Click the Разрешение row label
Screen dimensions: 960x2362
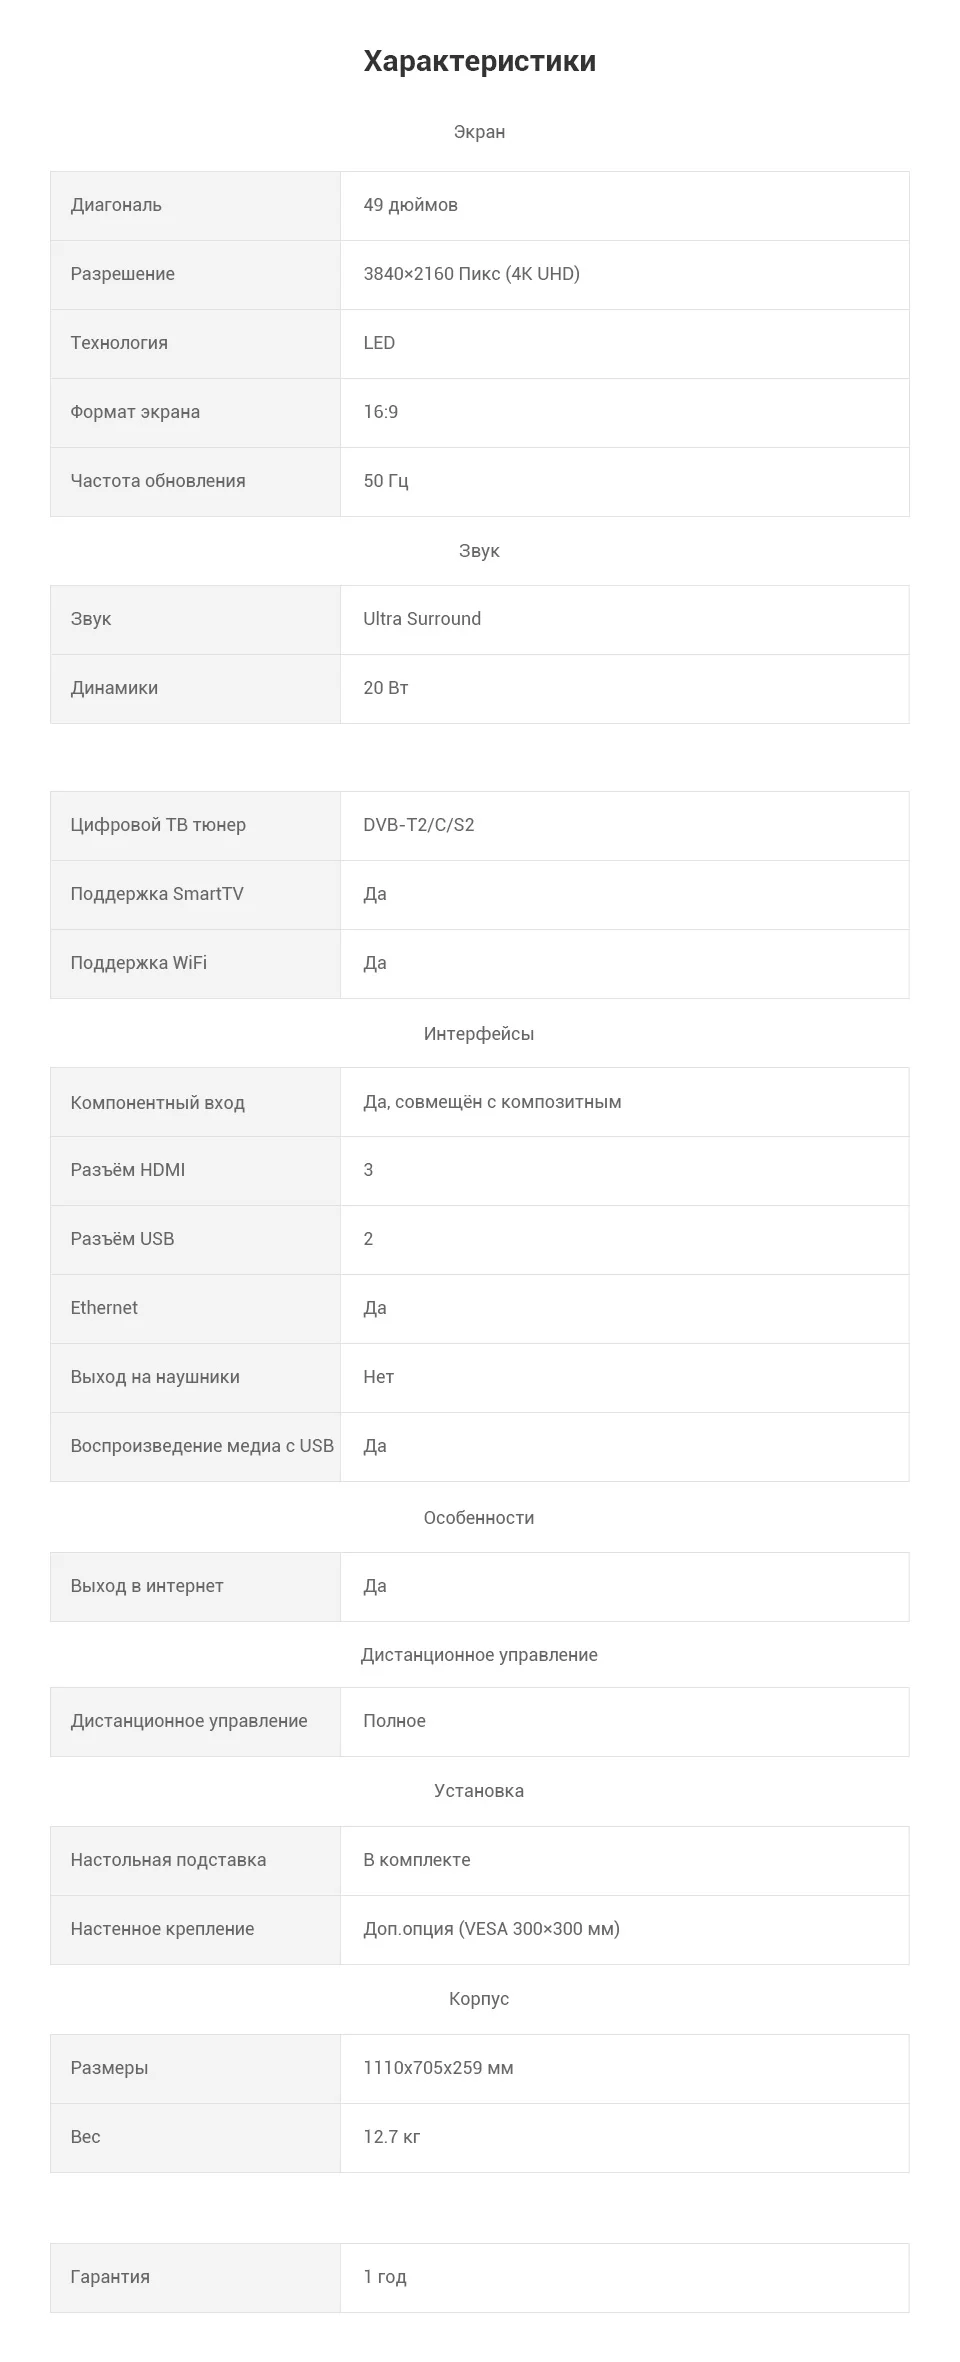click(x=122, y=274)
